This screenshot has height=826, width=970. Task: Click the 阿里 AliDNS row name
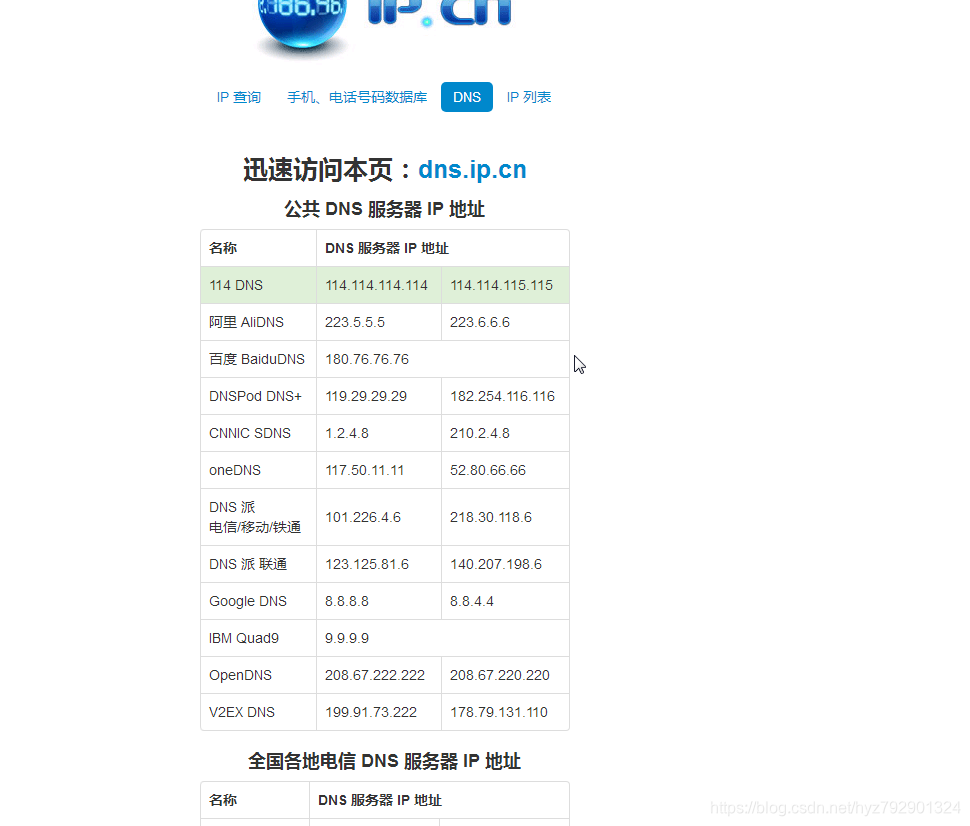(246, 322)
